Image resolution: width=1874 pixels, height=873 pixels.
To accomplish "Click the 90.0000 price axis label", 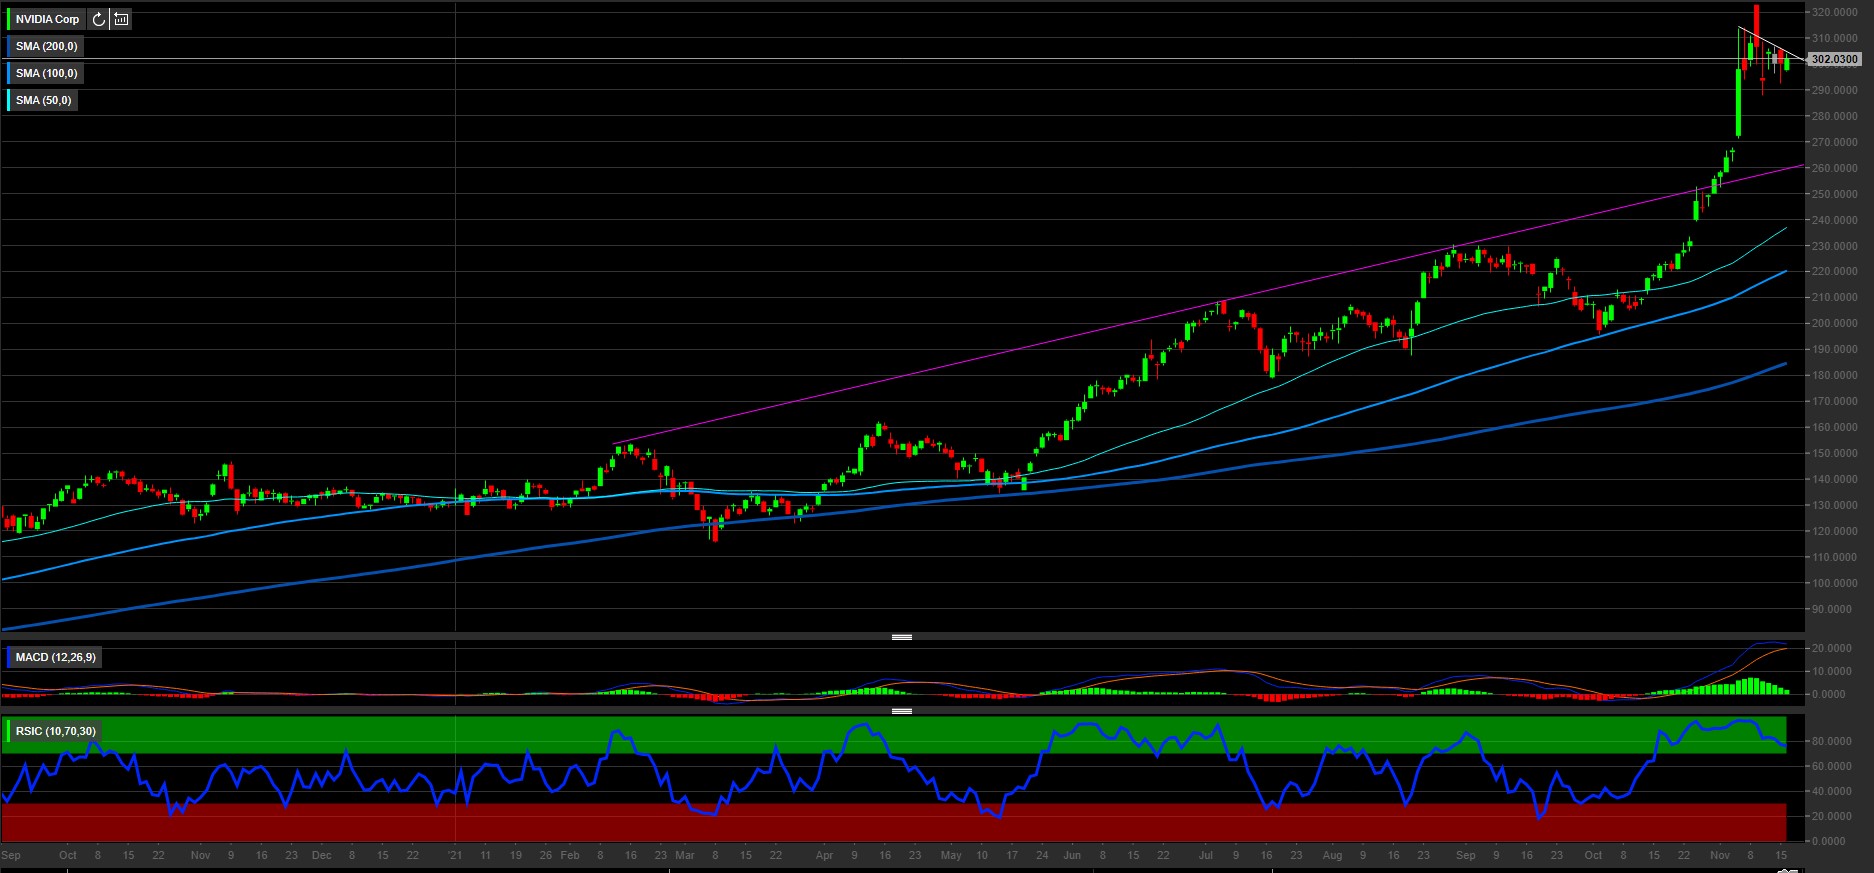I will [1832, 609].
